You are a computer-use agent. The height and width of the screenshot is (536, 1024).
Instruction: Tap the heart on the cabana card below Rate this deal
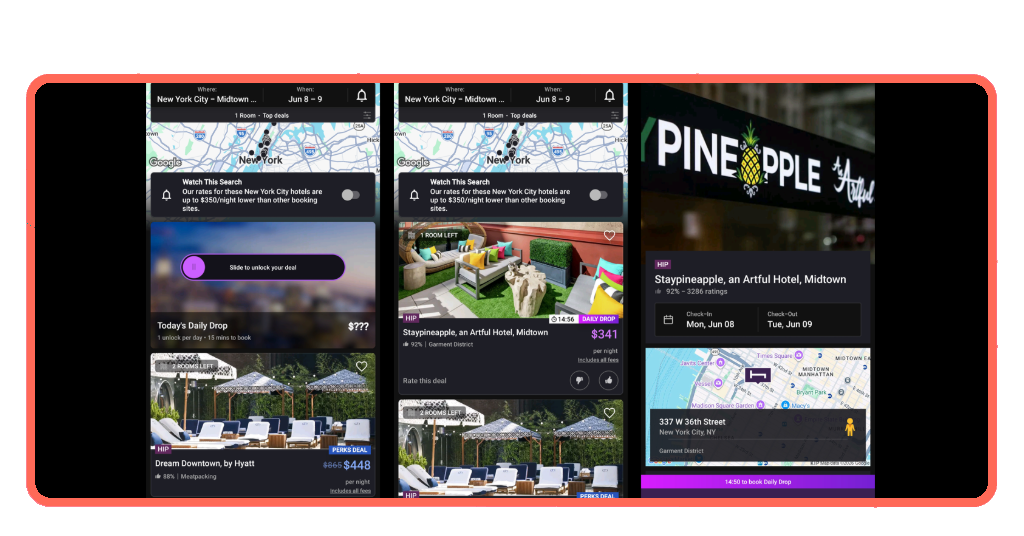(609, 413)
